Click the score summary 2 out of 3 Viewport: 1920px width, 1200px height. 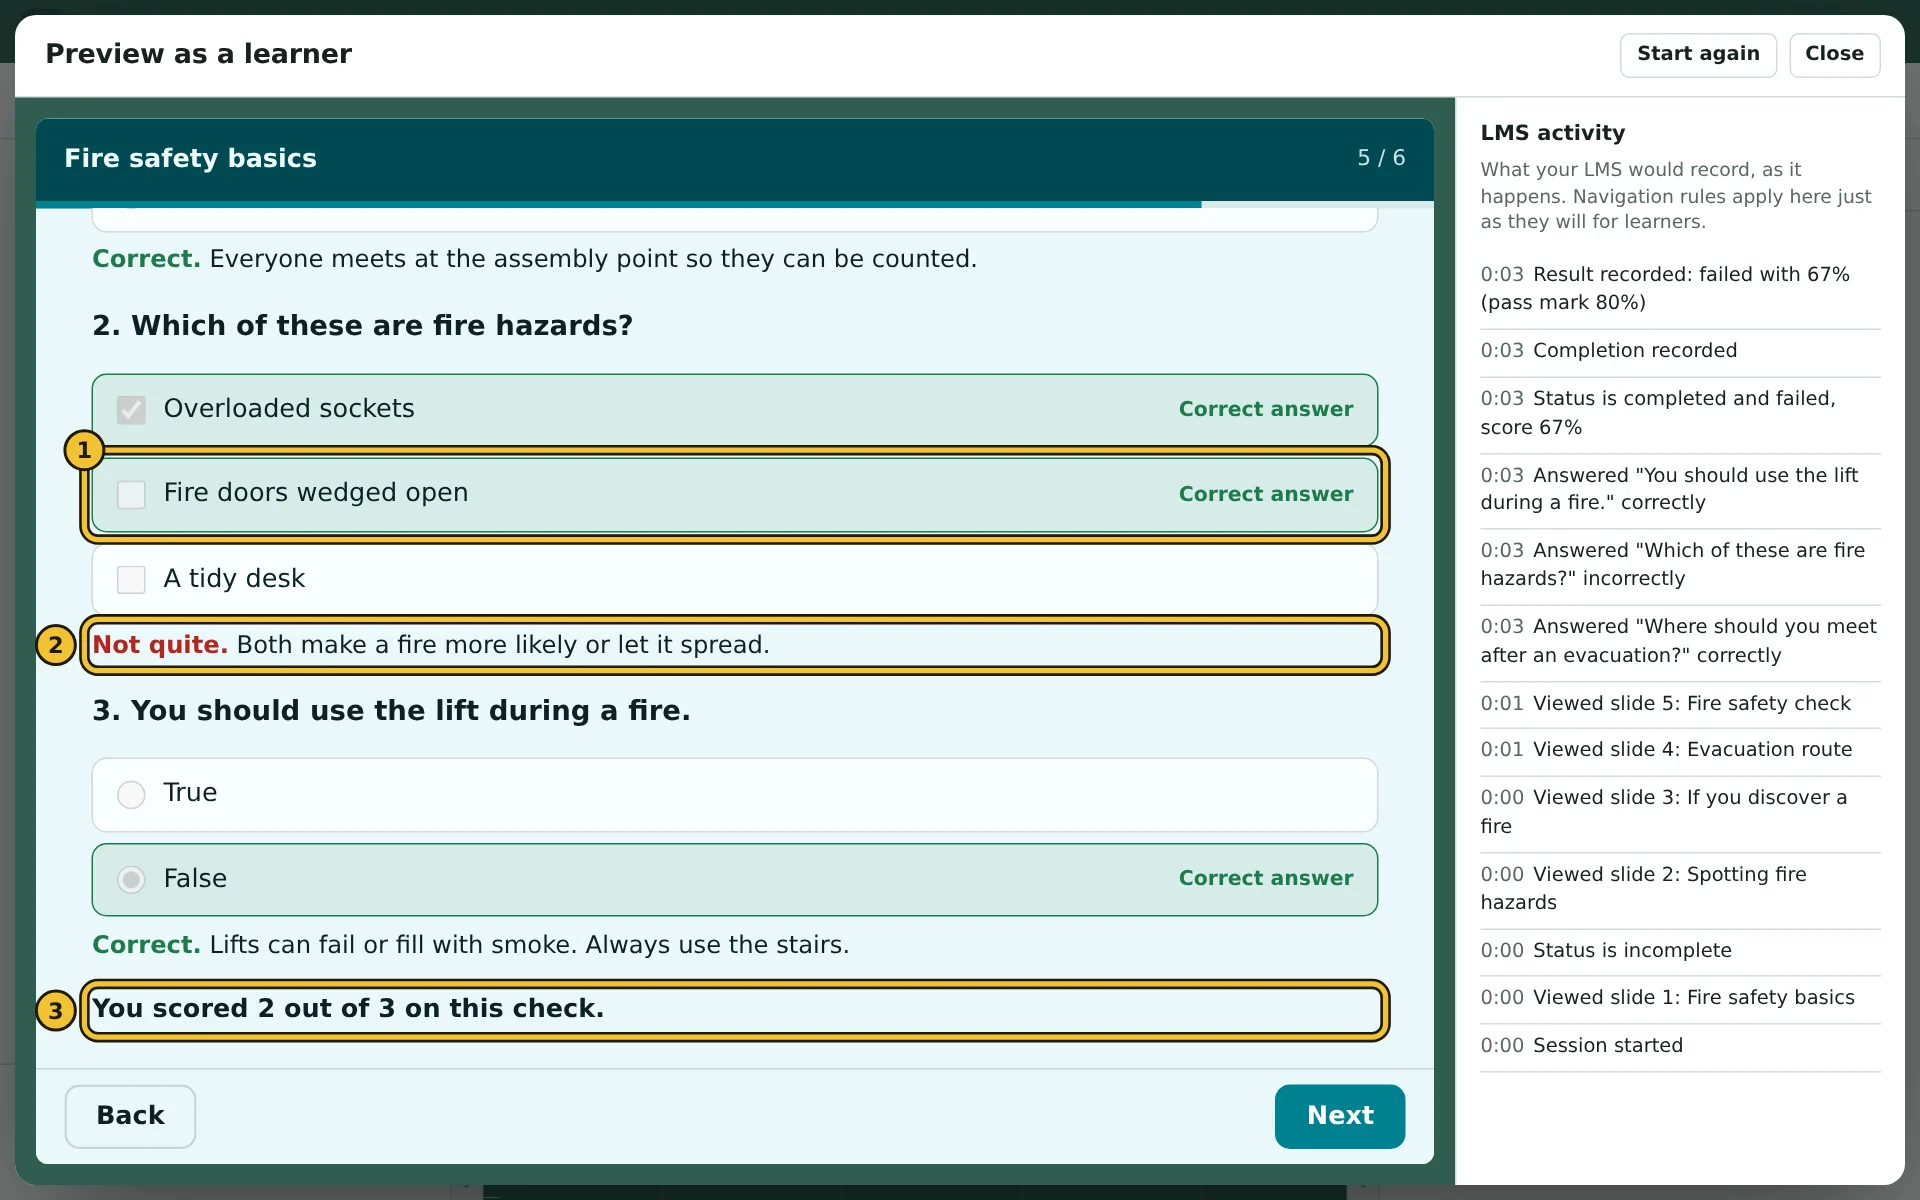[348, 1009]
